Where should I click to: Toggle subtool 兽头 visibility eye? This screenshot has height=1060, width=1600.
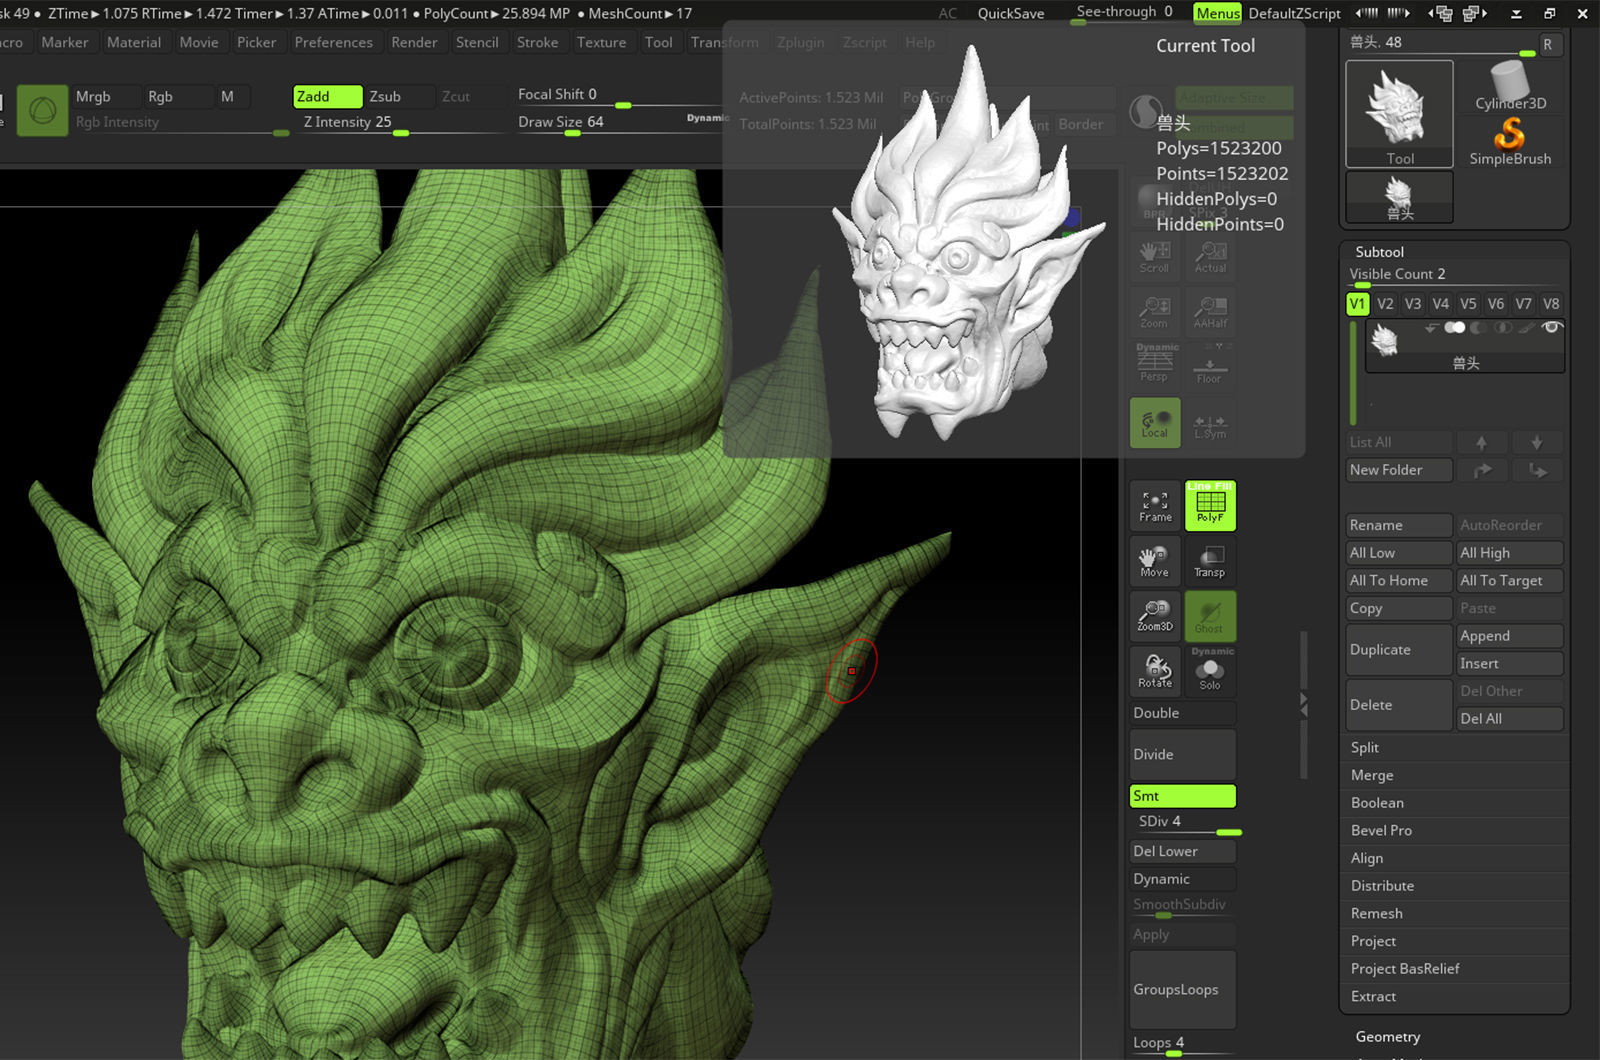[x=1551, y=327]
